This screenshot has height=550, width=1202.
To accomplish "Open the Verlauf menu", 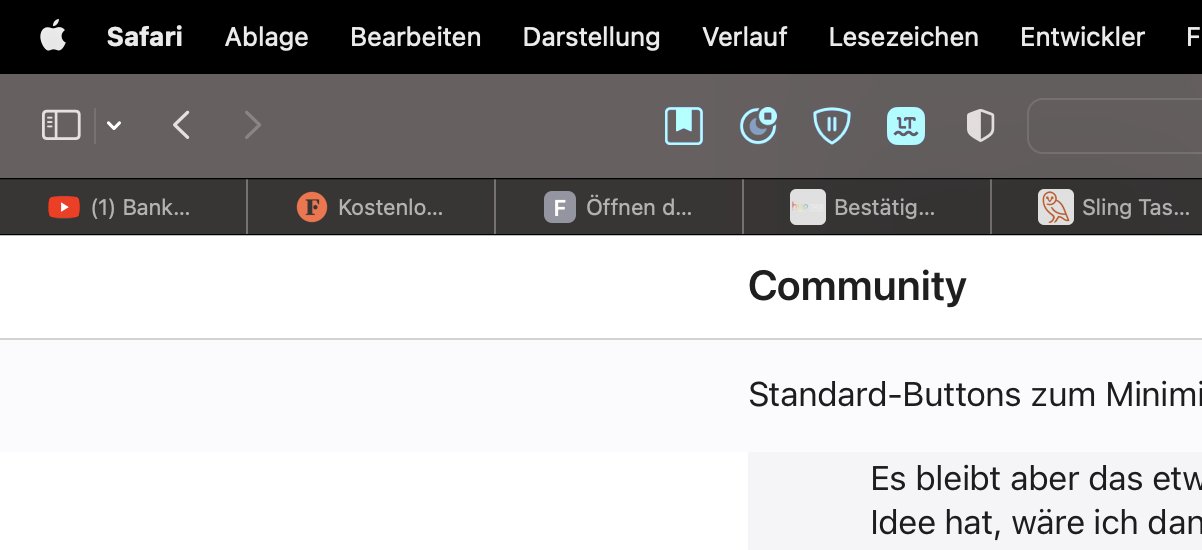I will (x=744, y=37).
